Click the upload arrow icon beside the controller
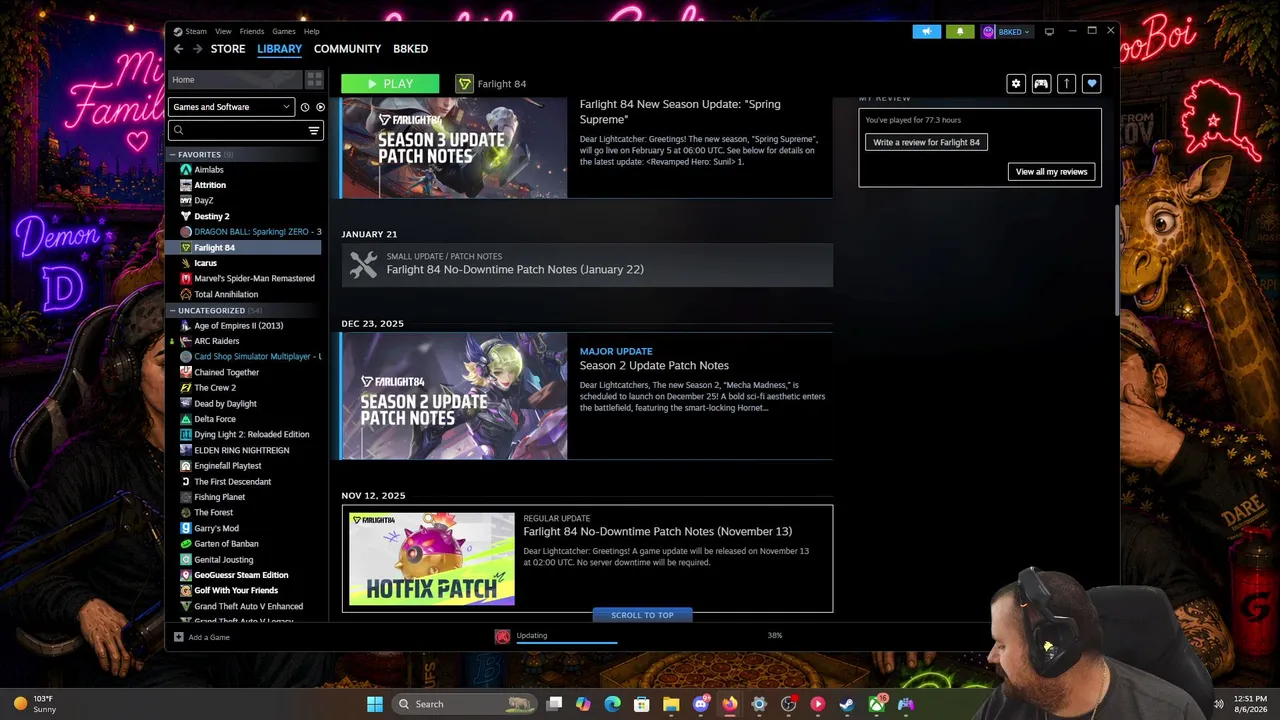 (x=1066, y=84)
